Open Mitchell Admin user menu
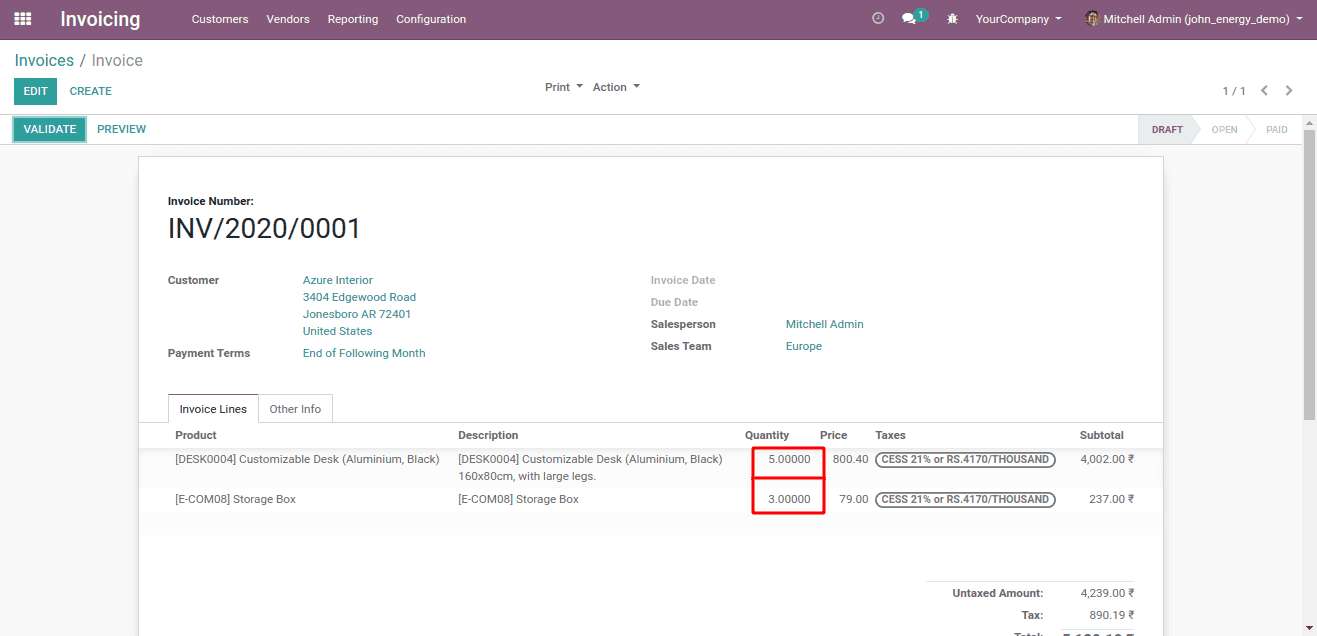1317x636 pixels. pos(1194,19)
